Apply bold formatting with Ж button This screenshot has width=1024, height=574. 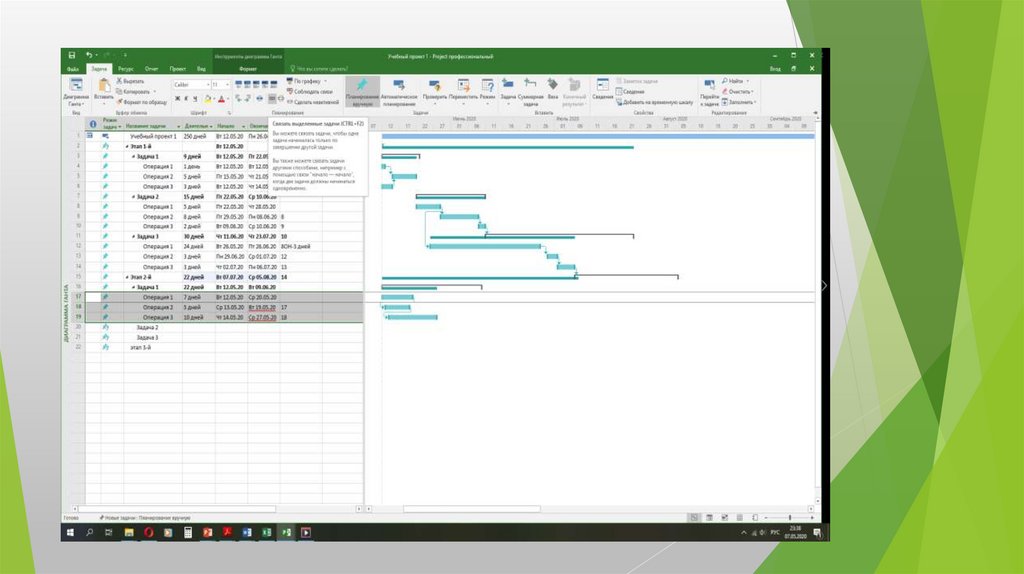click(x=177, y=99)
